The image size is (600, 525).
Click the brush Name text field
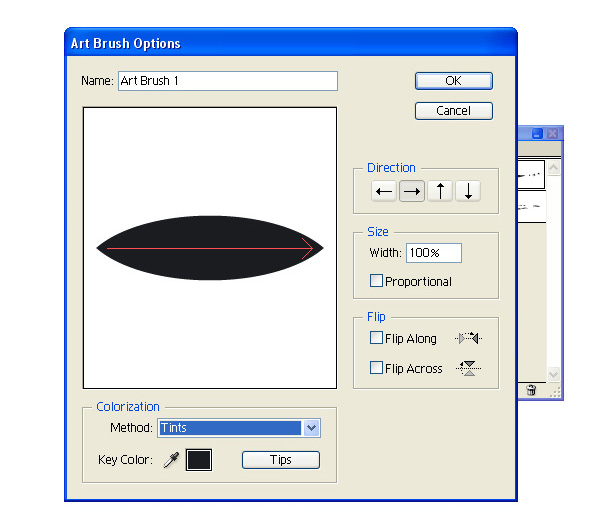(227, 82)
